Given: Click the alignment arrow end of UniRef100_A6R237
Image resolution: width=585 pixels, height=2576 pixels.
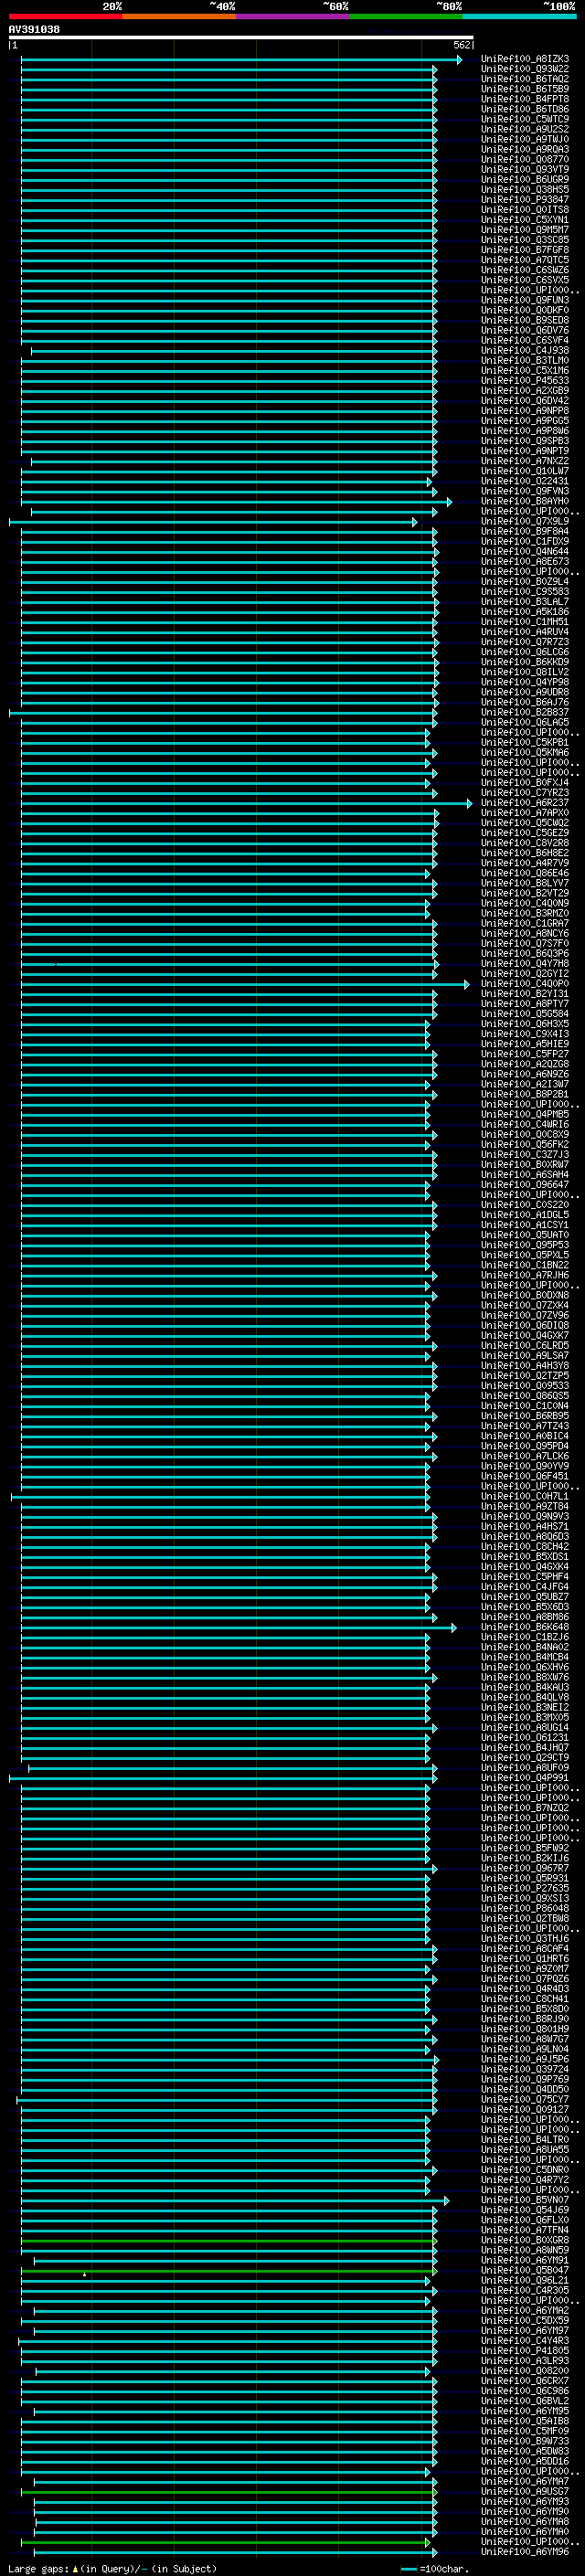Looking at the screenshot, I should [469, 804].
